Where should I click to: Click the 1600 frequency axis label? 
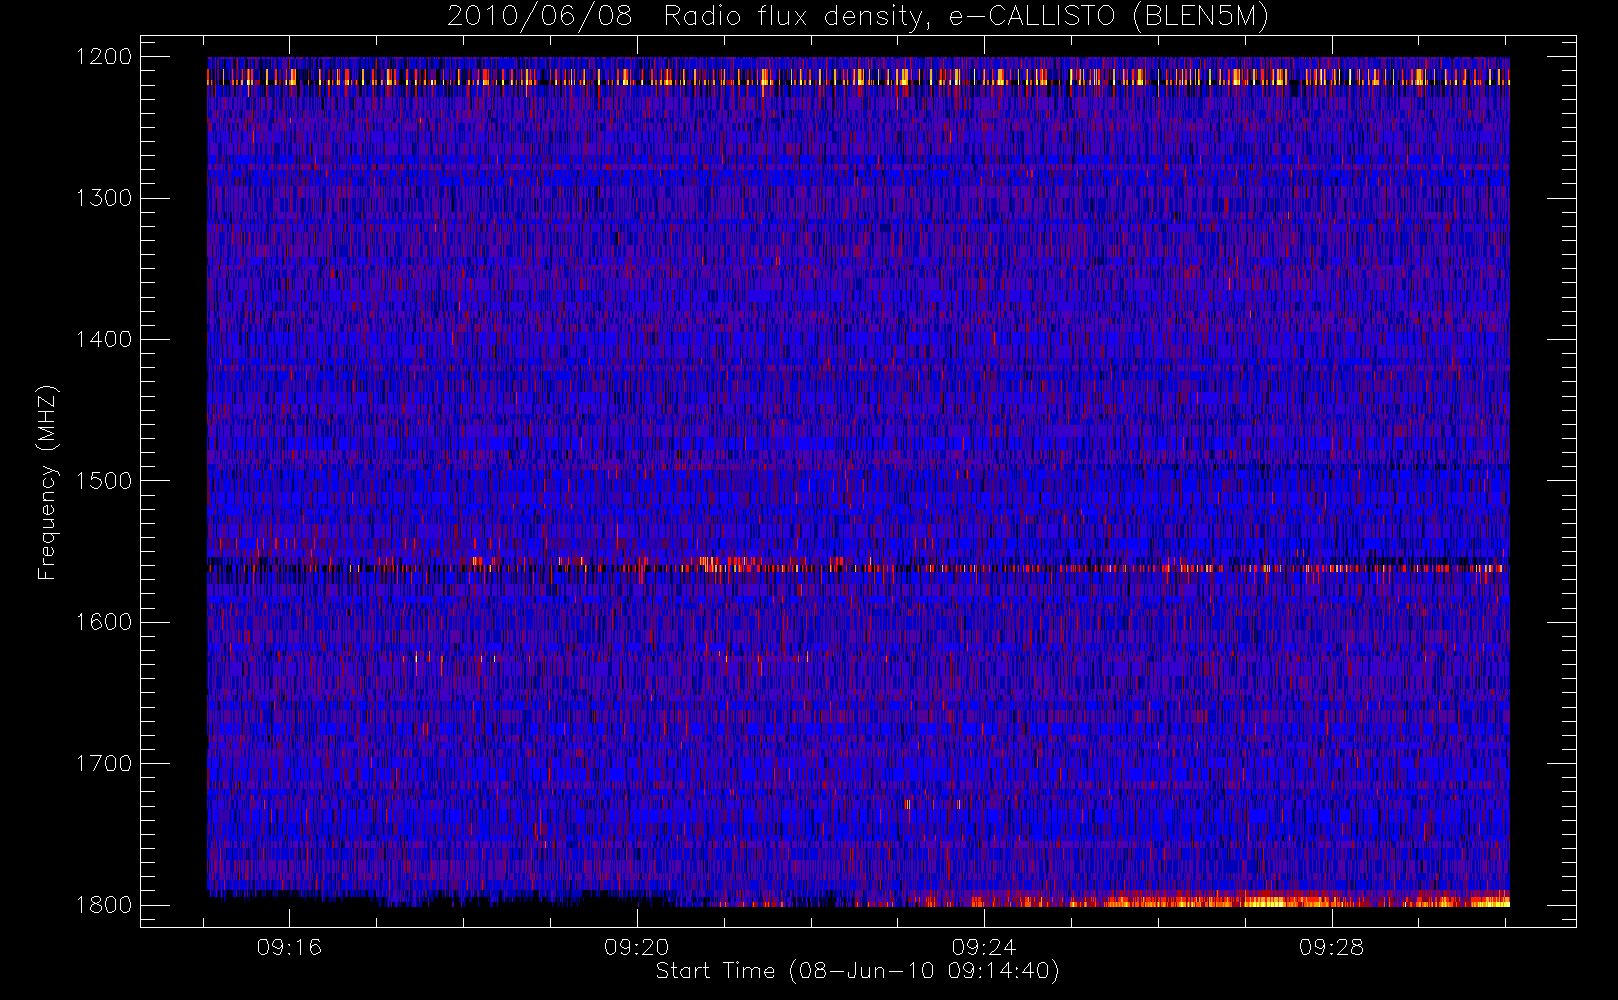pyautogui.click(x=104, y=622)
